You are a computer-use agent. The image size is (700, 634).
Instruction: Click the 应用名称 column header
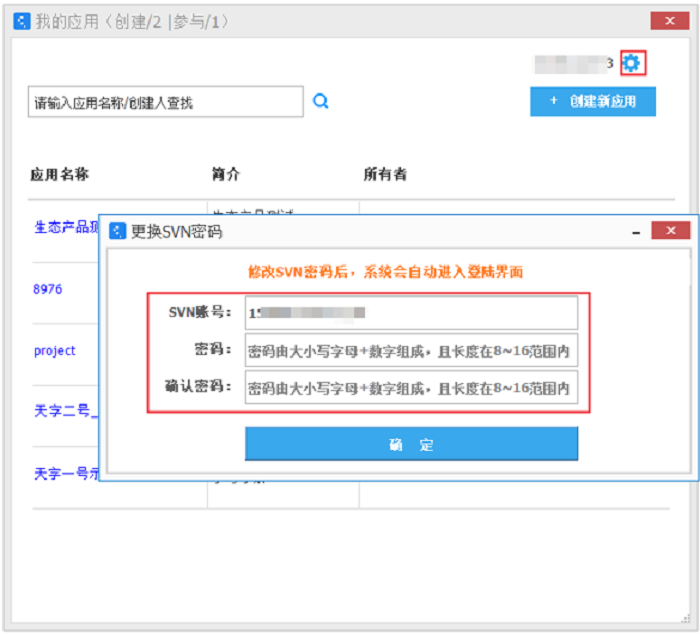[59, 175]
